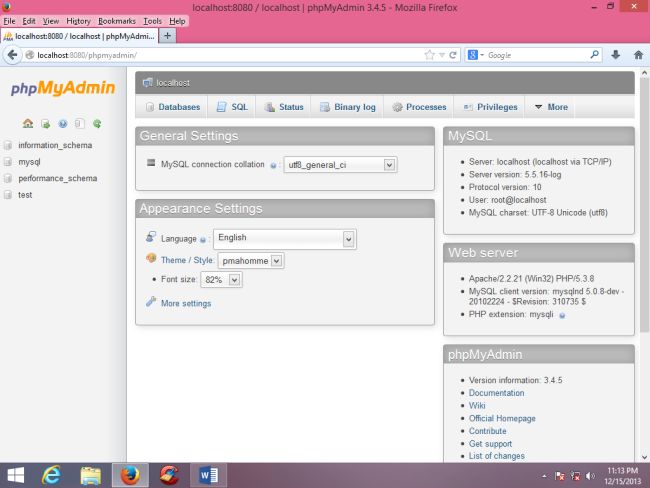650x488 pixels.
Task: Open Microsoft Word from the taskbar
Action: [x=209, y=475]
